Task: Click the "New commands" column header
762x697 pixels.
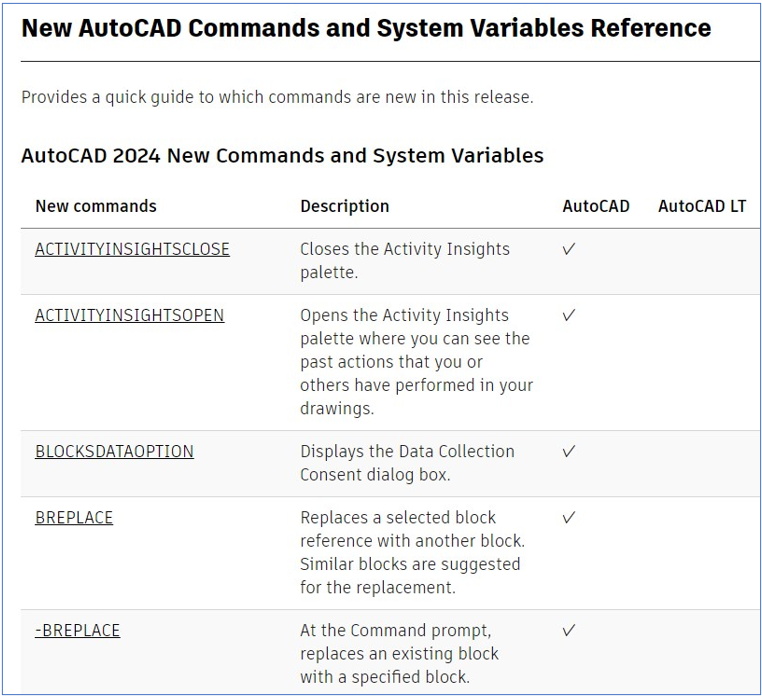Action: [96, 206]
